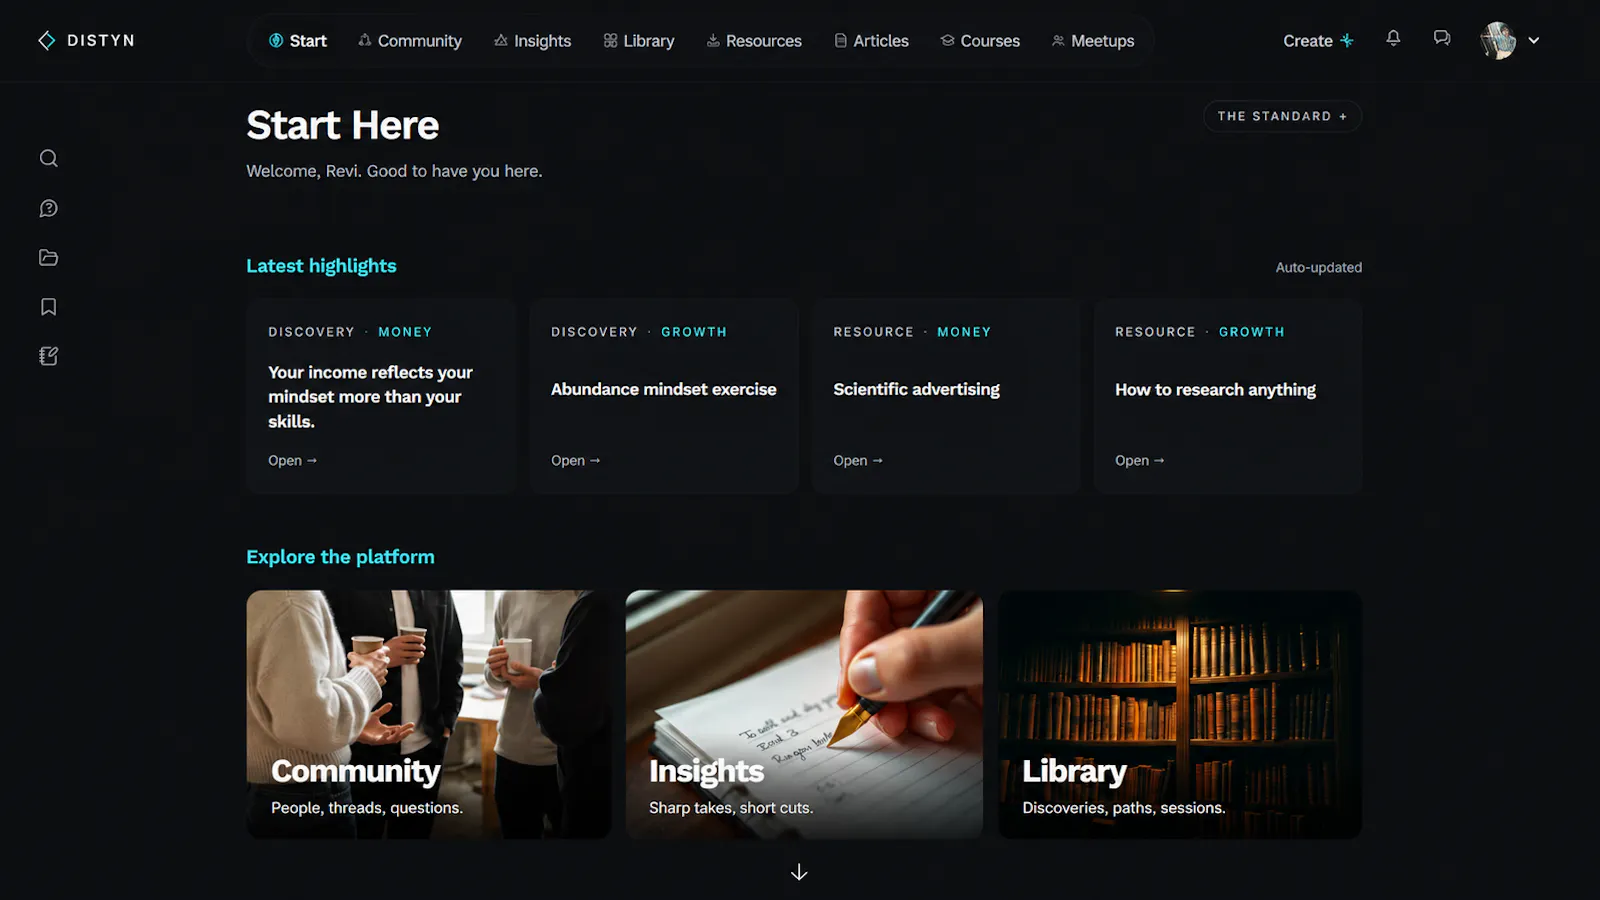Click the 'Latest highlights' heading
Viewport: 1600px width, 900px height.
[x=321, y=266]
